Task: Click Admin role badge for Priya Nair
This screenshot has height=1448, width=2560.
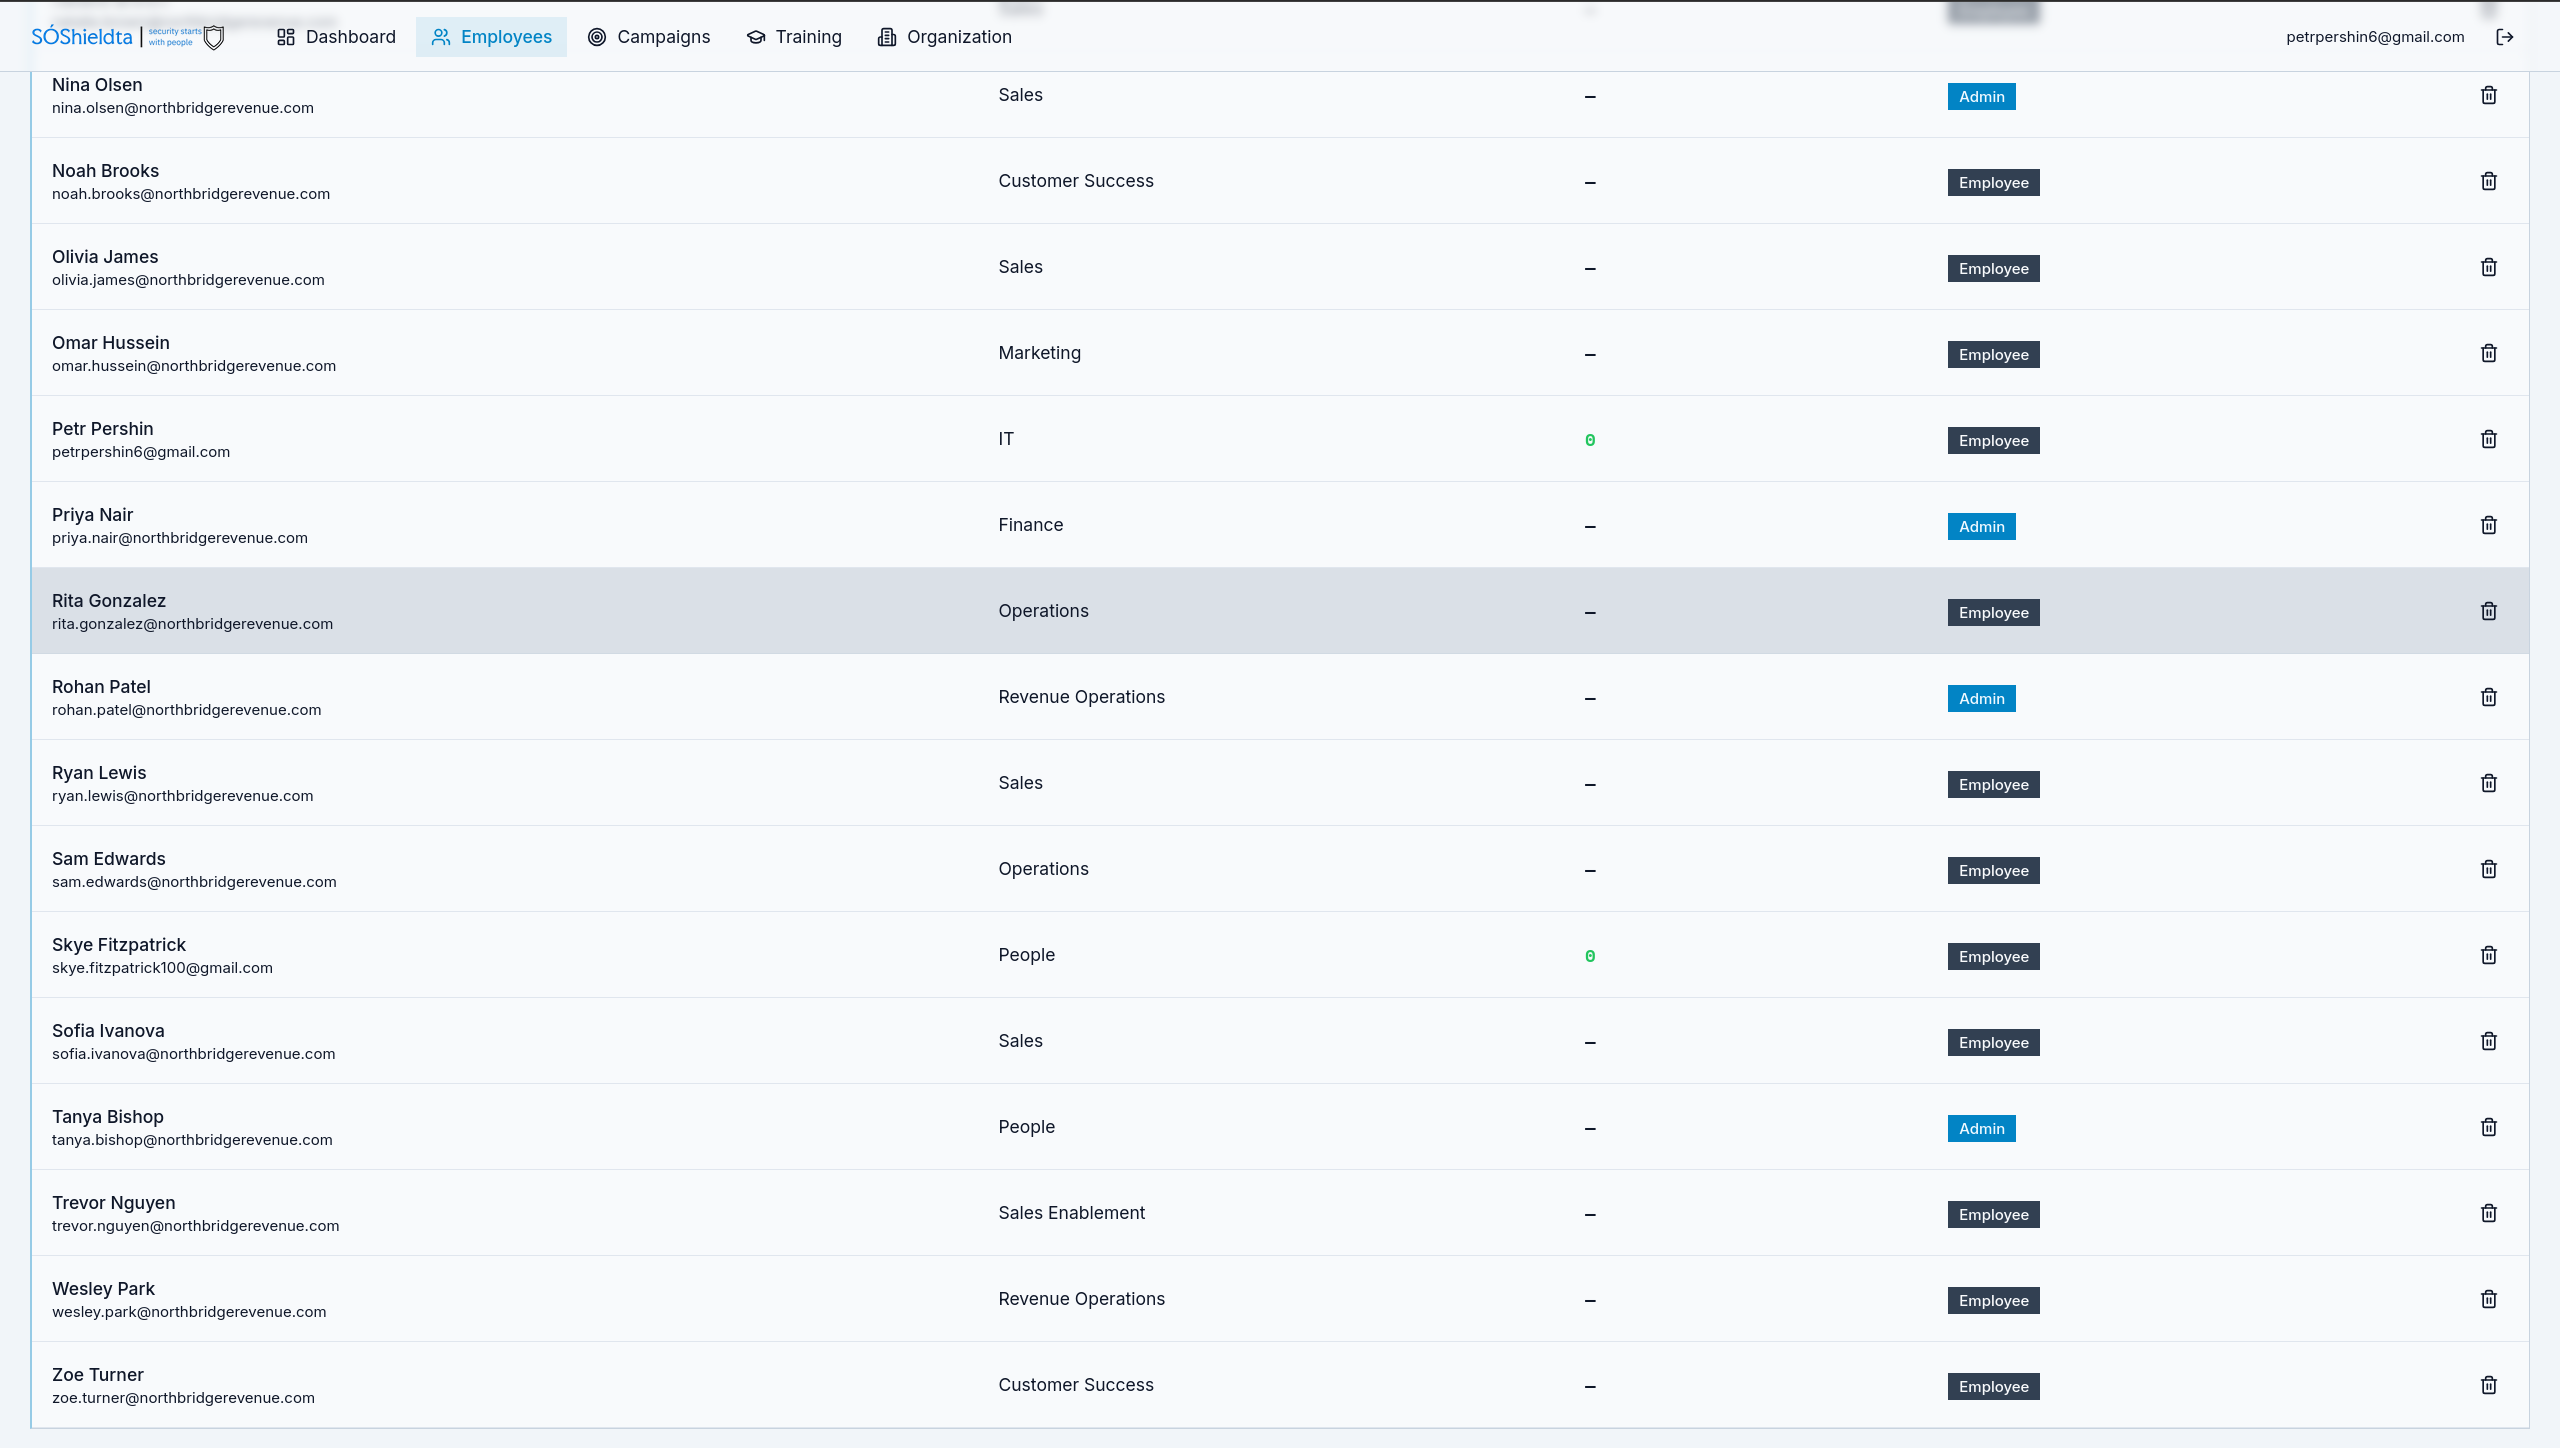Action: click(1981, 527)
